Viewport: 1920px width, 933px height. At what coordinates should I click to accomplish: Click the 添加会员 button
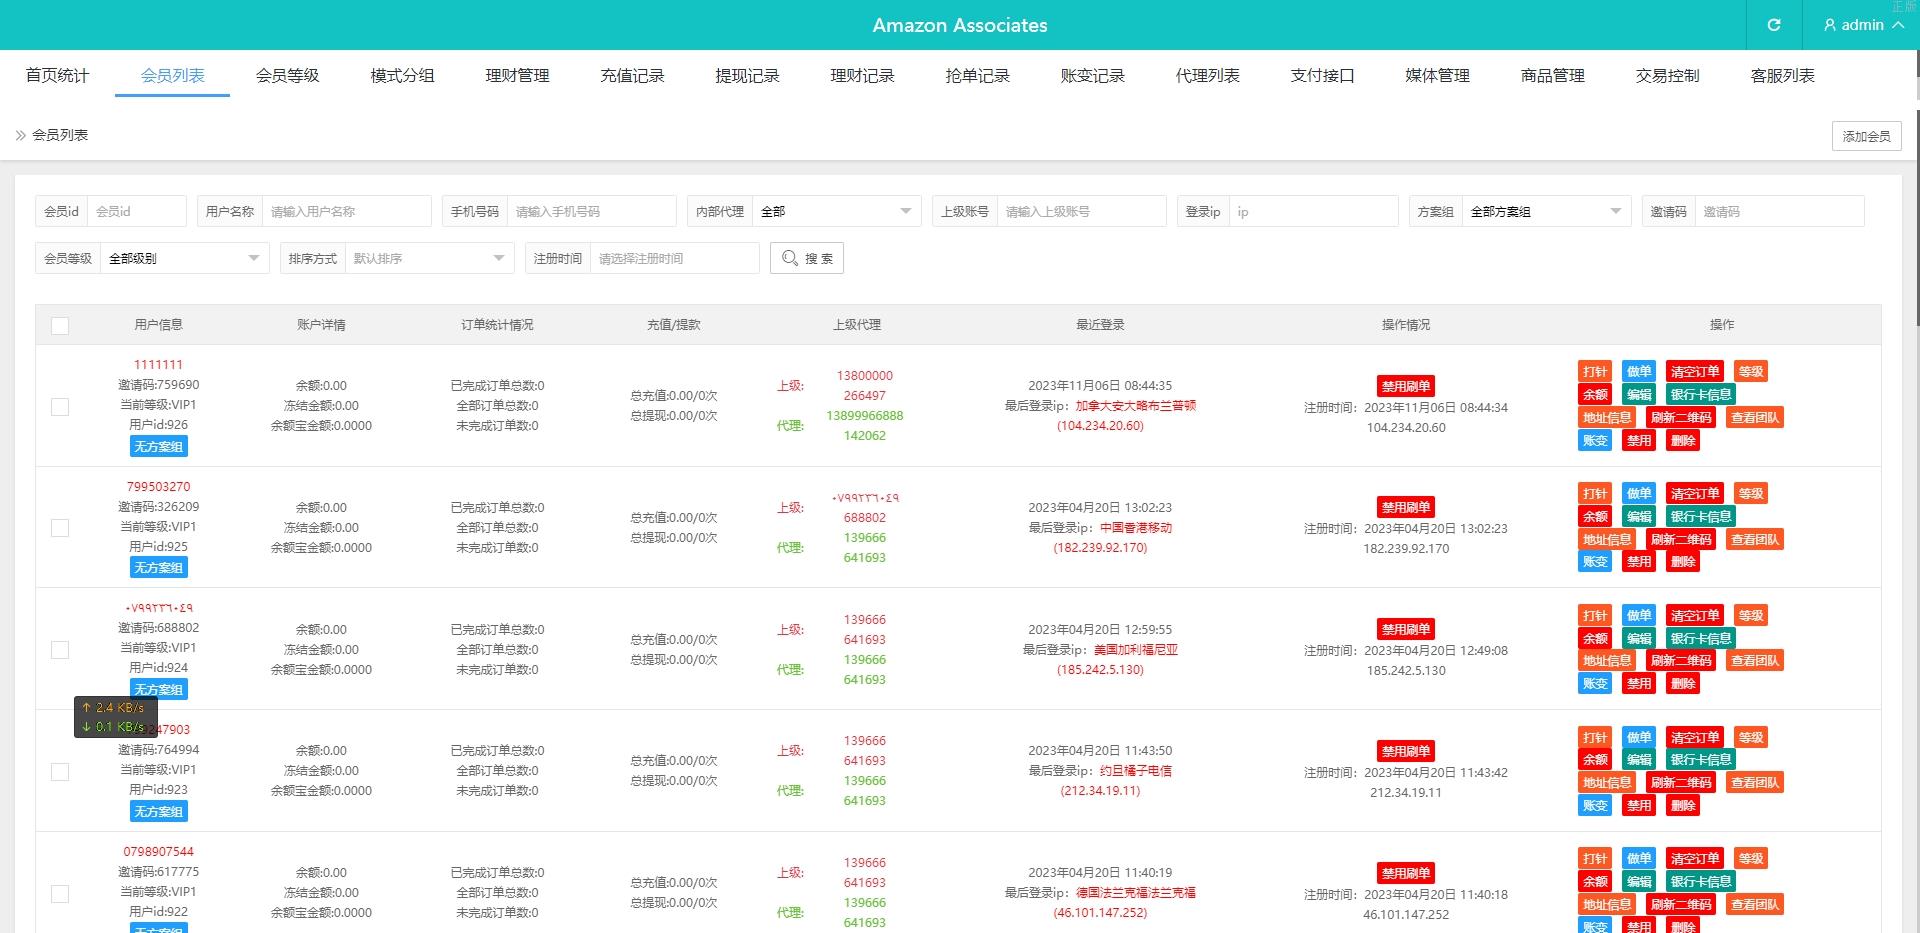pyautogui.click(x=1866, y=136)
